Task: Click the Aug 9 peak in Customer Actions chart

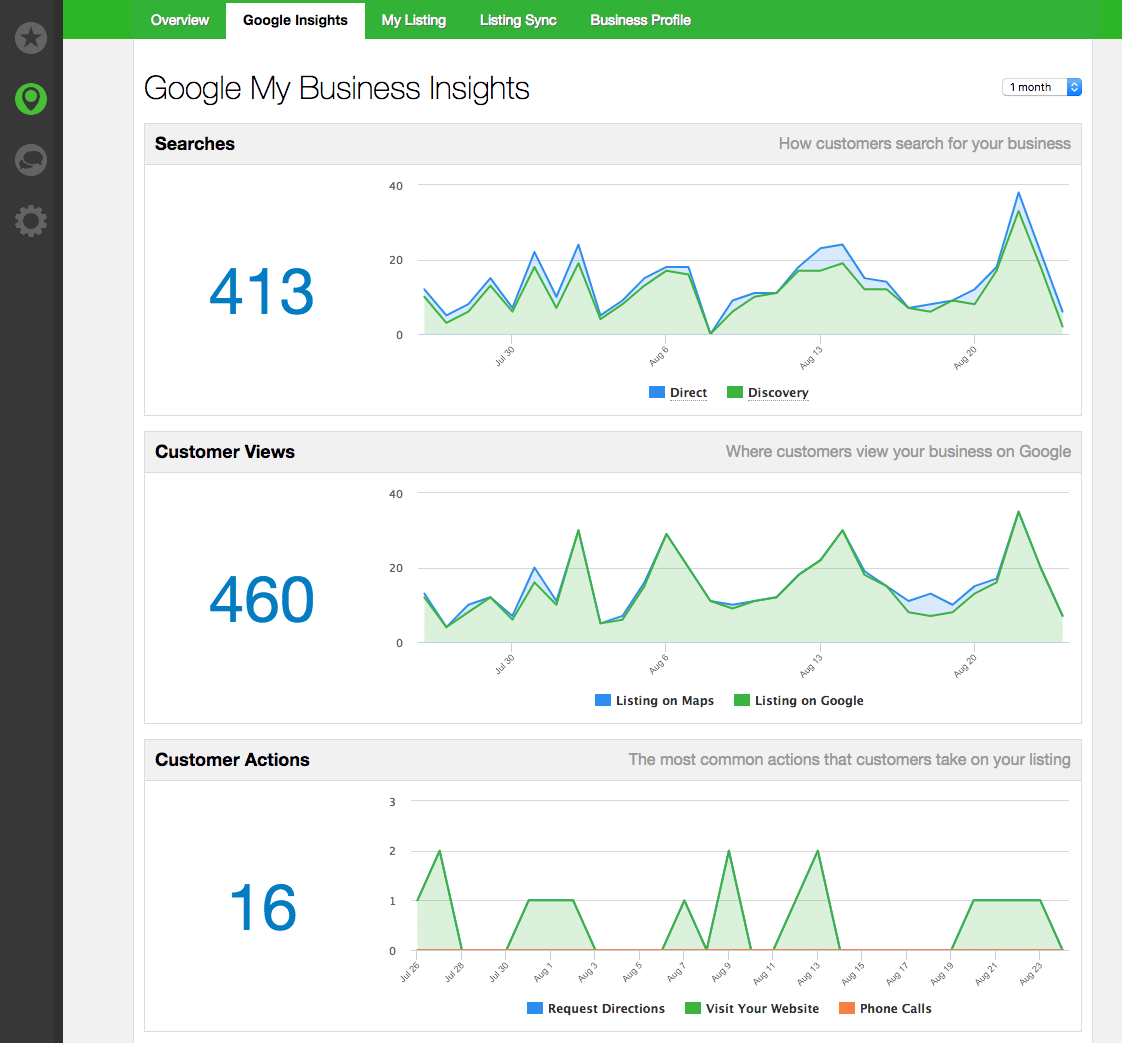Action: [728, 851]
